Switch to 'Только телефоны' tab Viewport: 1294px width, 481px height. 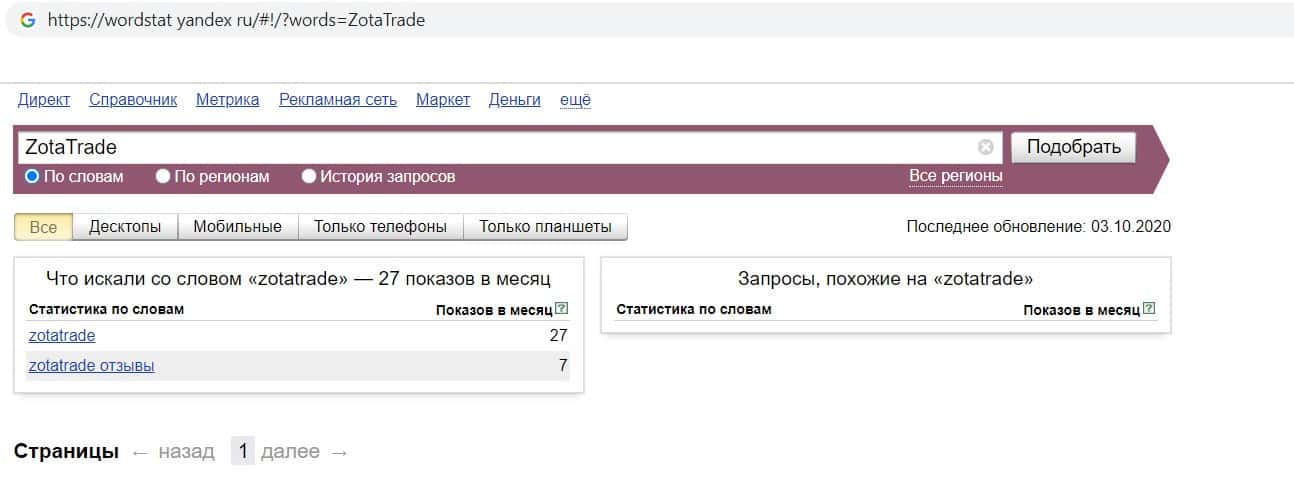pos(380,227)
